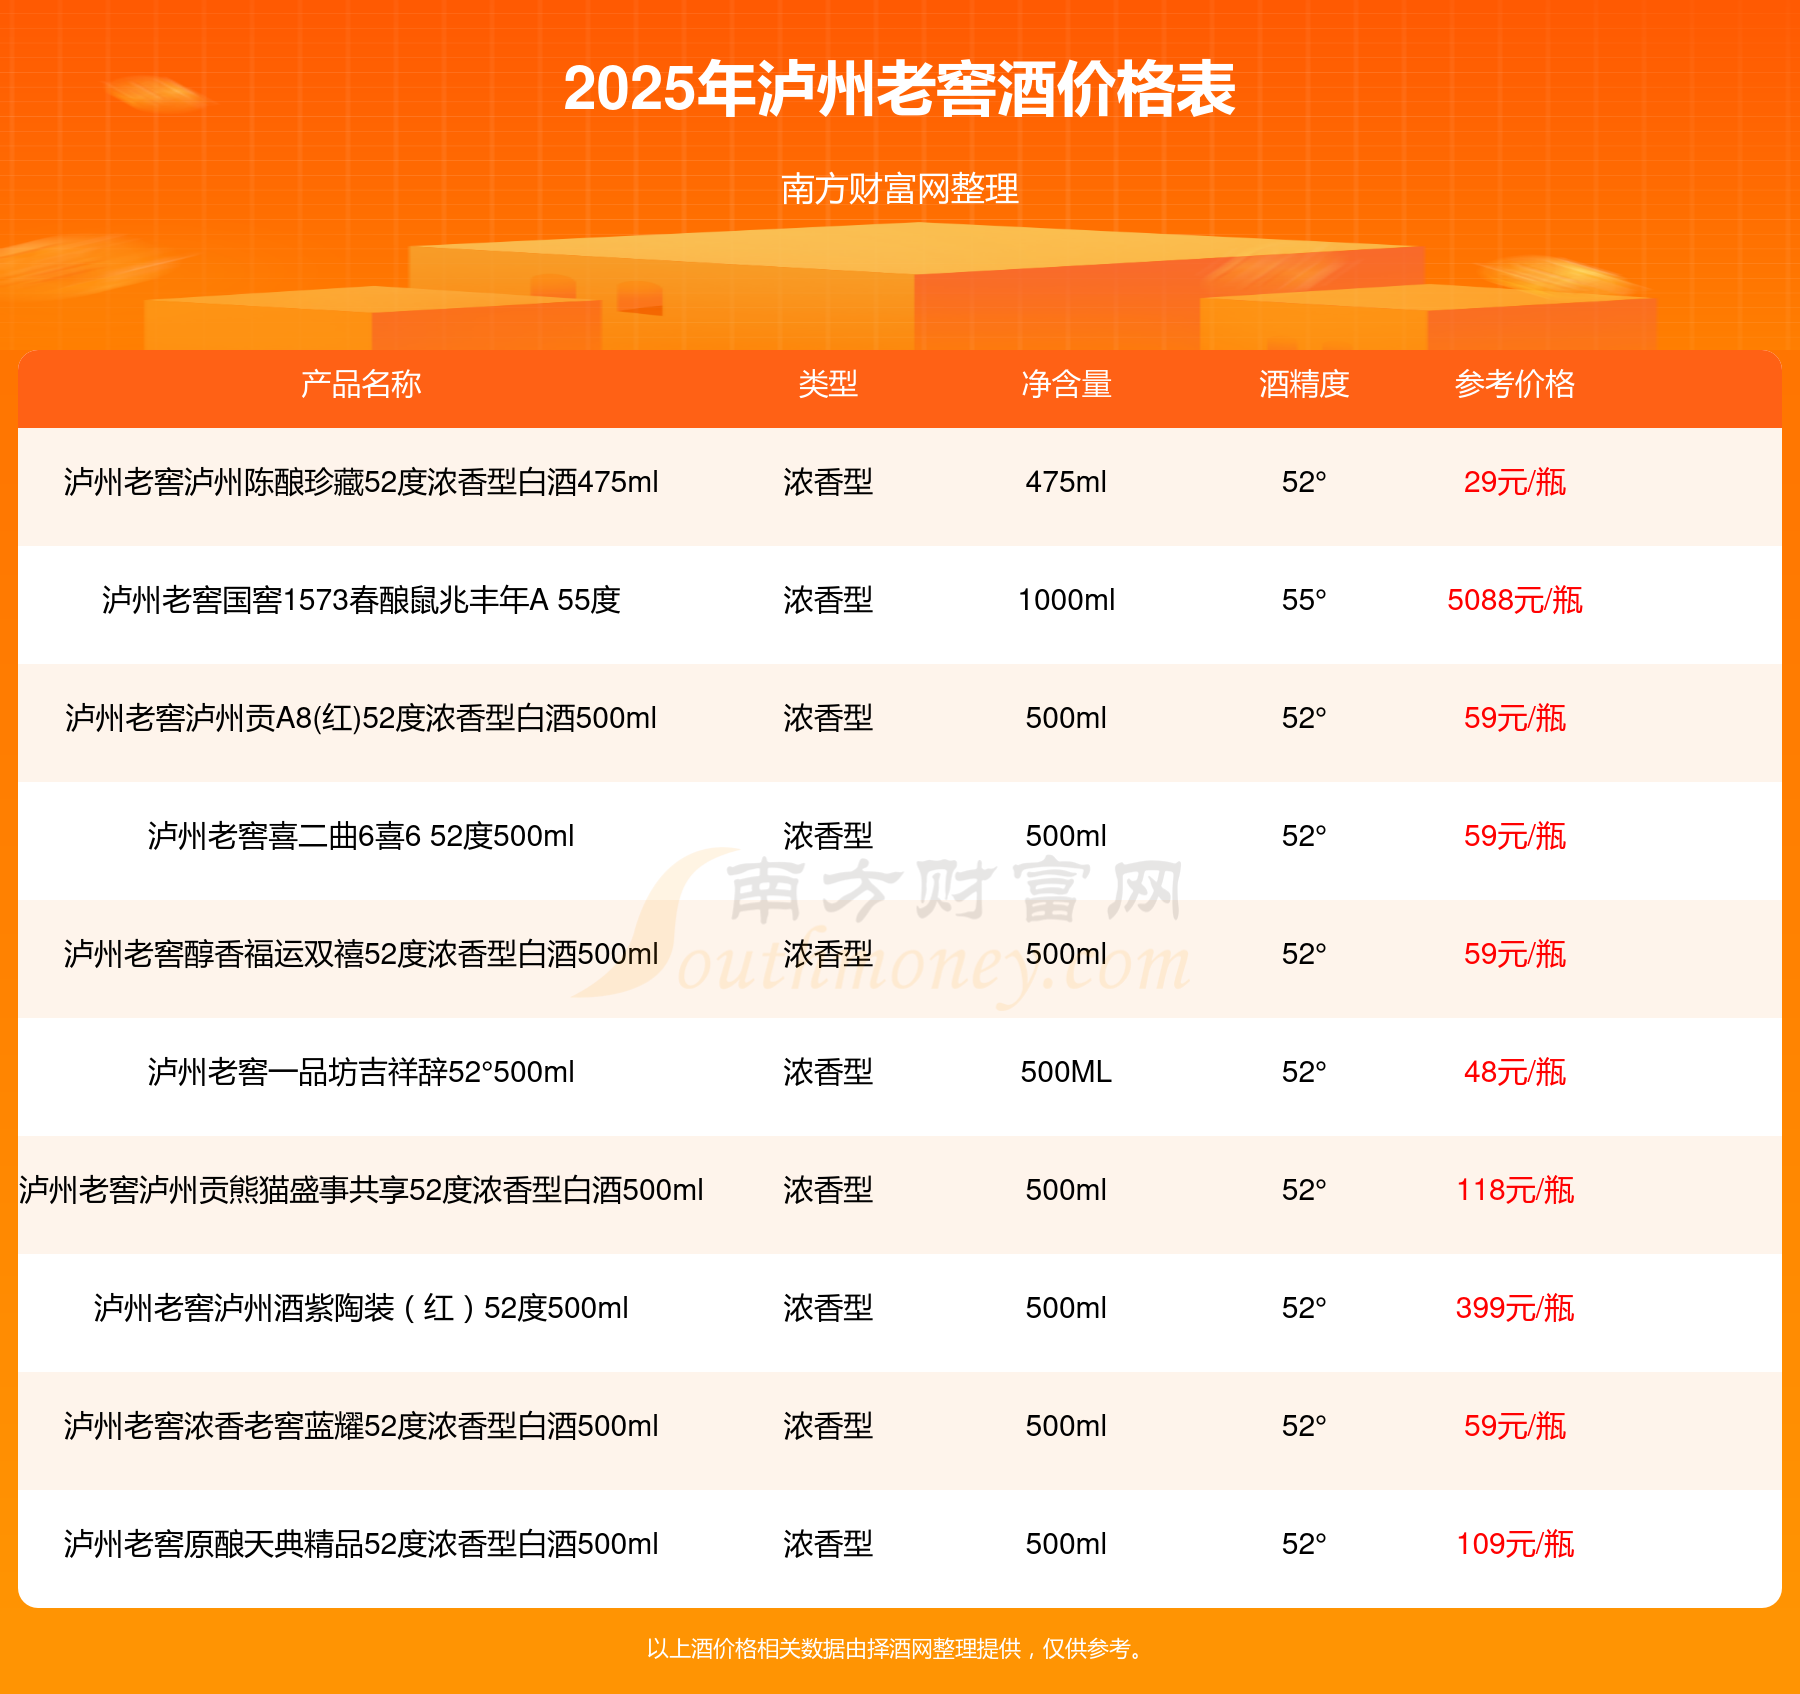This screenshot has height=1694, width=1800.
Task: Click the 475ml net content cell
Action: click(x=1066, y=482)
